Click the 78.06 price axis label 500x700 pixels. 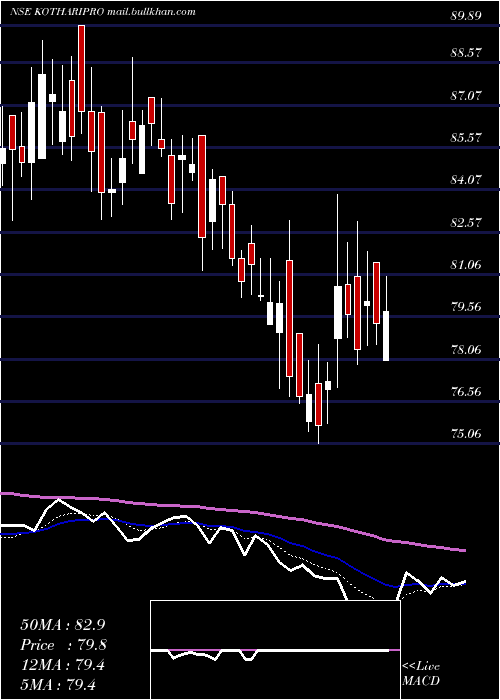tap(467, 350)
